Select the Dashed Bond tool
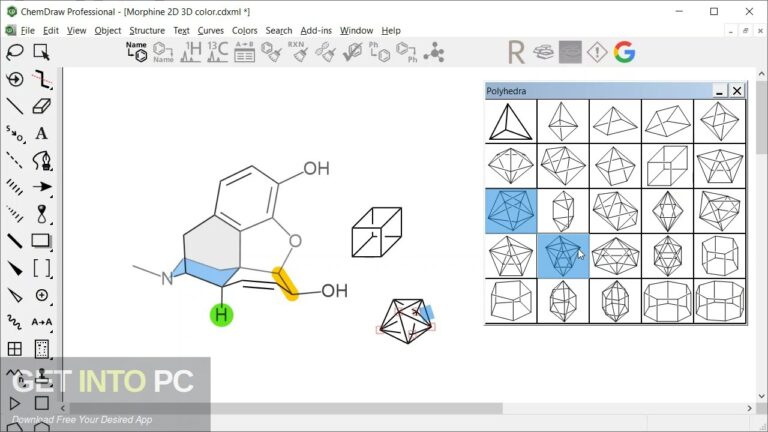 (x=15, y=160)
